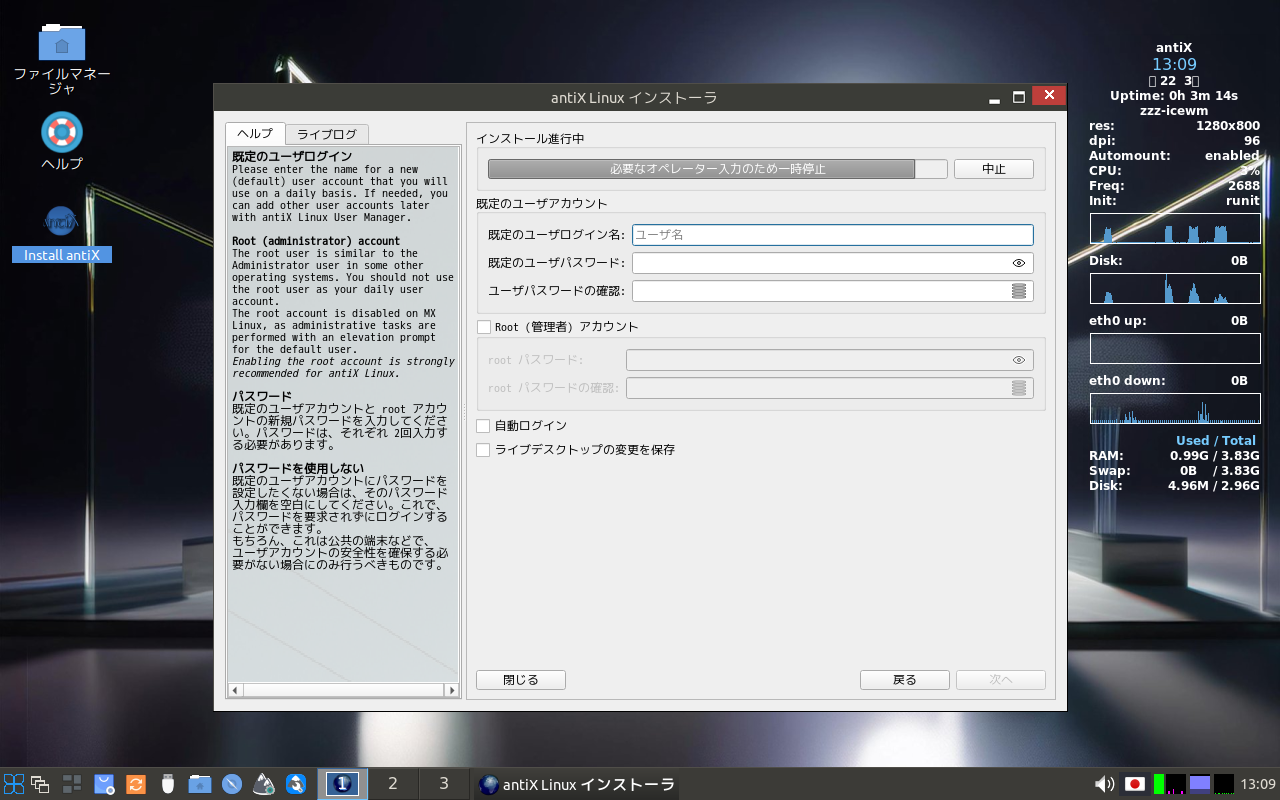Click the paused installation progress bar
The image size is (1280, 800).
(x=717, y=169)
